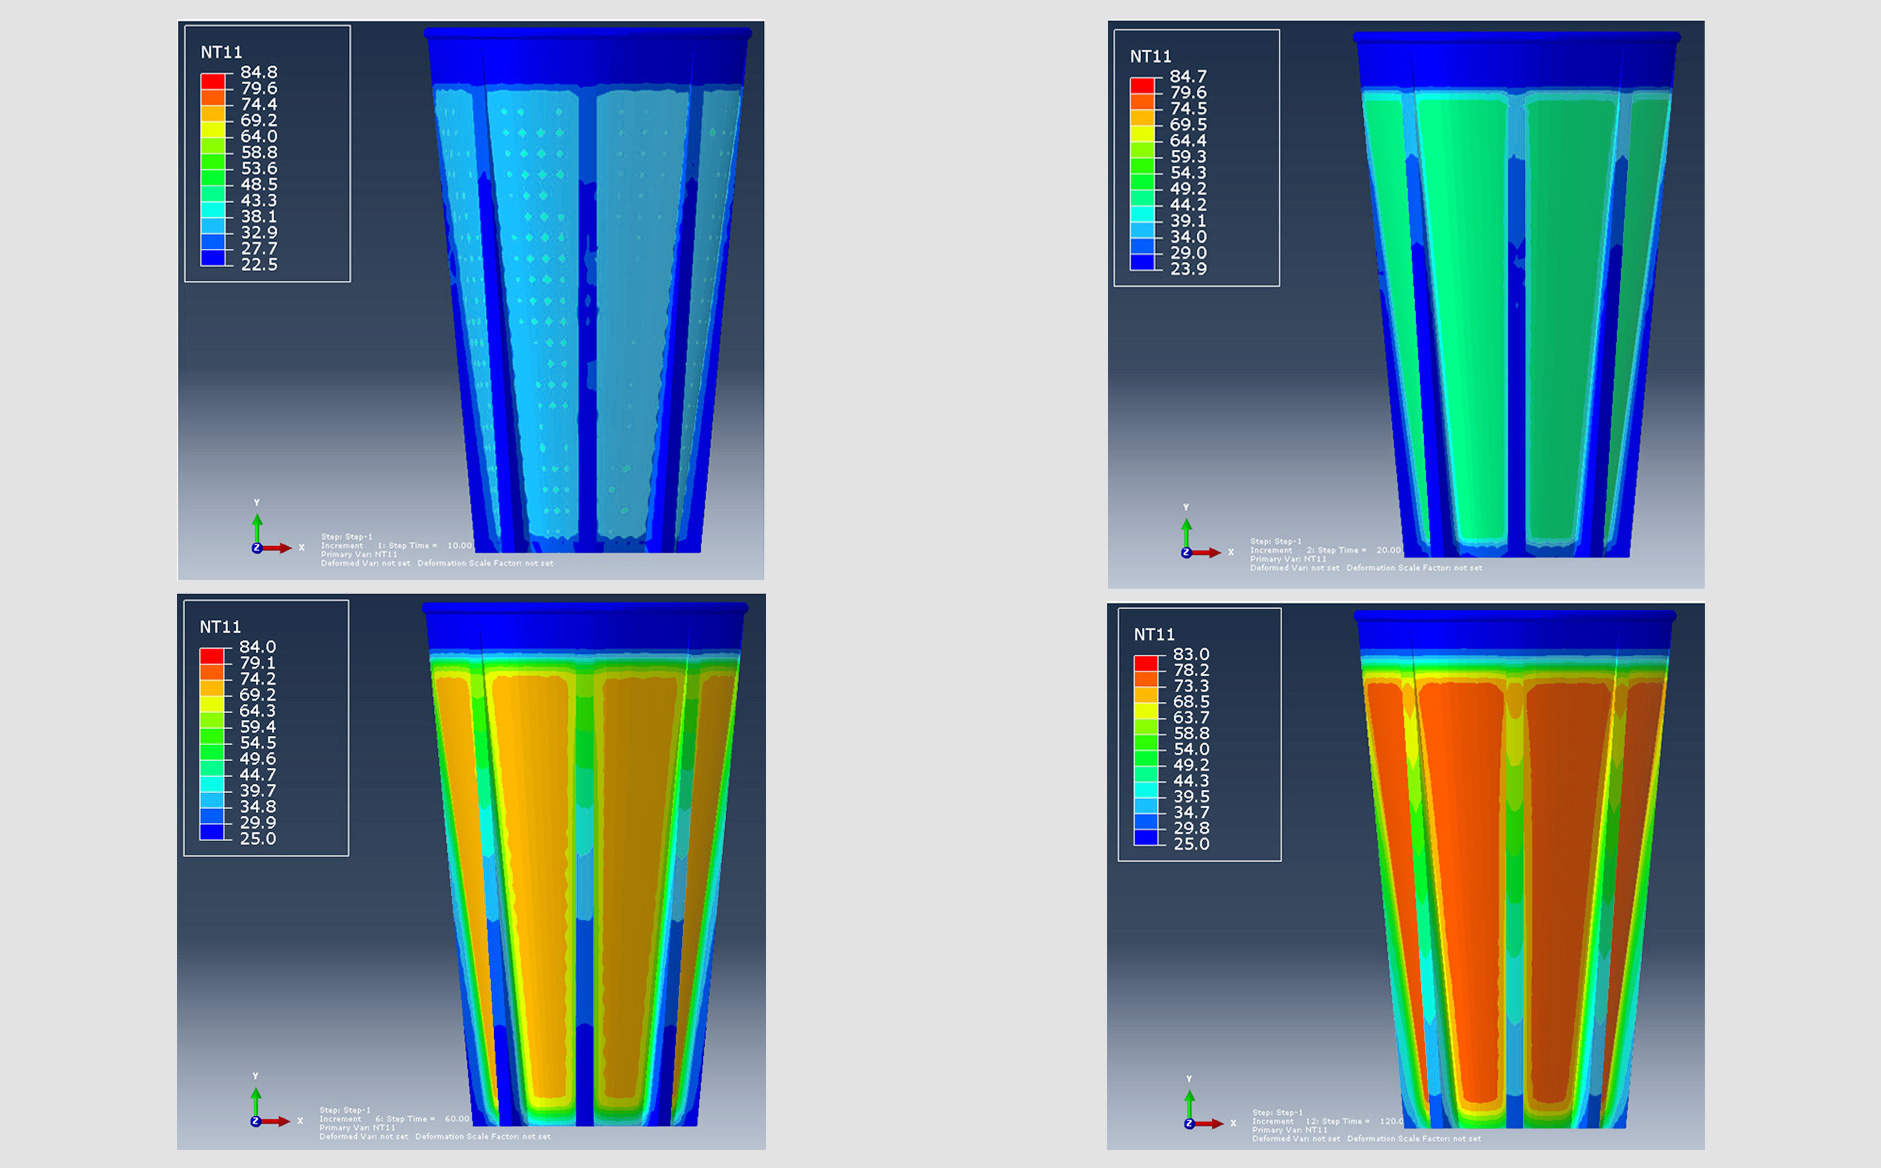Select the orange-red cup contour at Step Time 120.0
The image size is (1881, 1168).
pos(1515,870)
